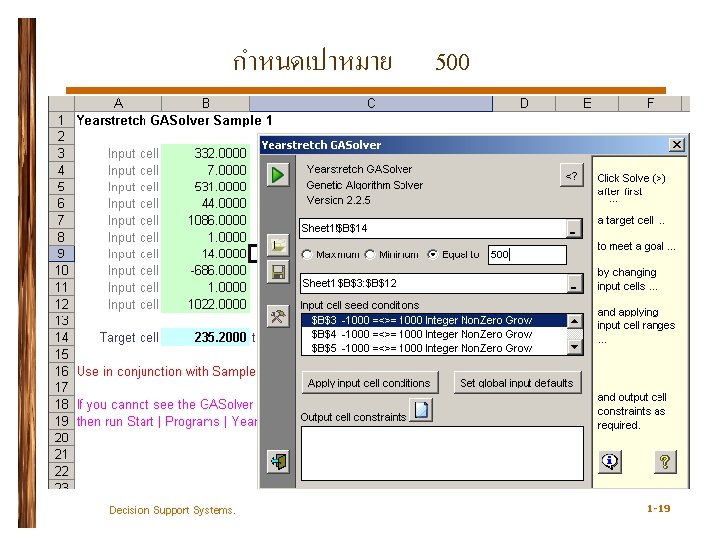Select $B$4 seed condition row
This screenshot has height=540, width=720.
pyautogui.click(x=434, y=334)
